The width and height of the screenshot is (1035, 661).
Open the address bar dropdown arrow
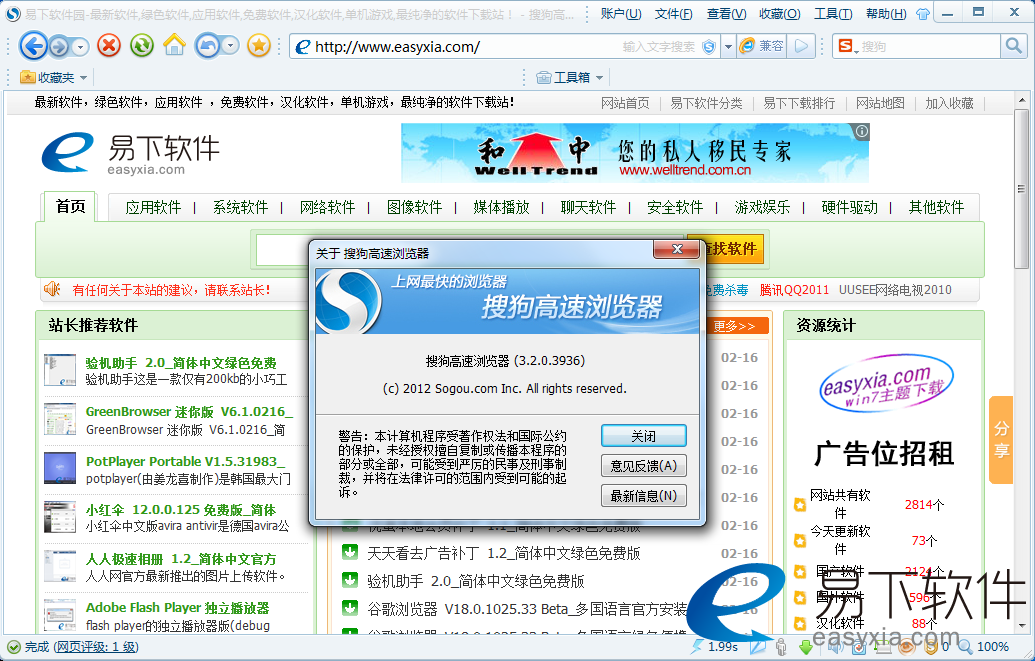pyautogui.click(x=728, y=46)
